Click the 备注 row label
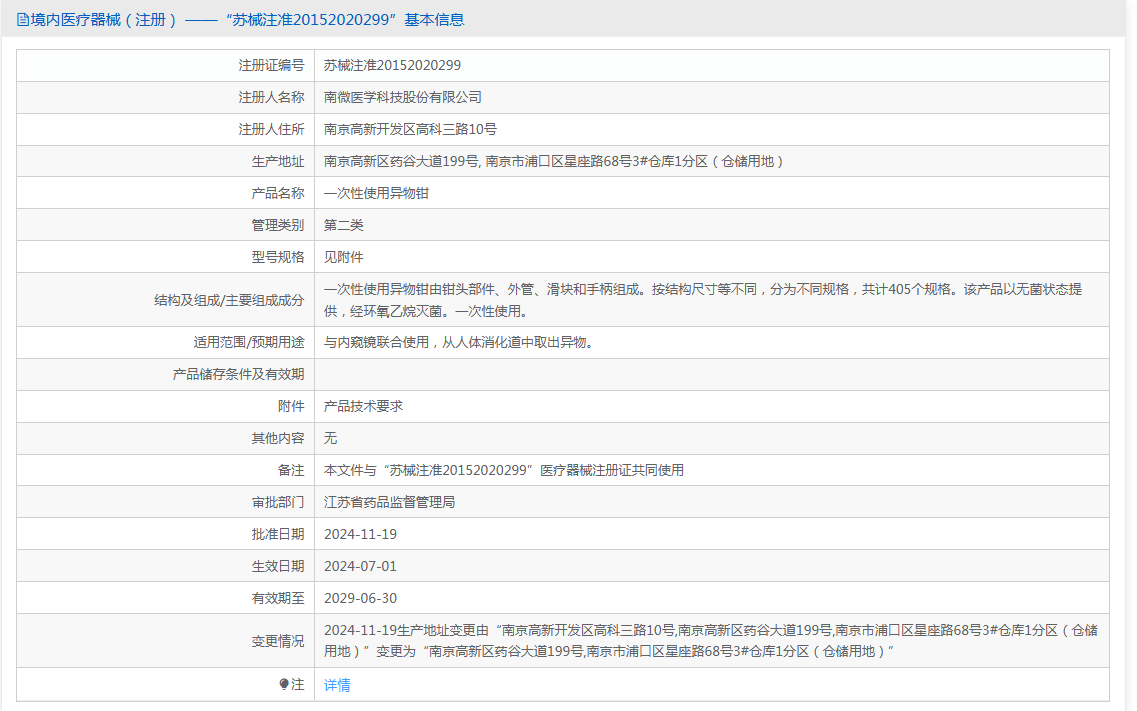The height and width of the screenshot is (711, 1137). click(291, 470)
